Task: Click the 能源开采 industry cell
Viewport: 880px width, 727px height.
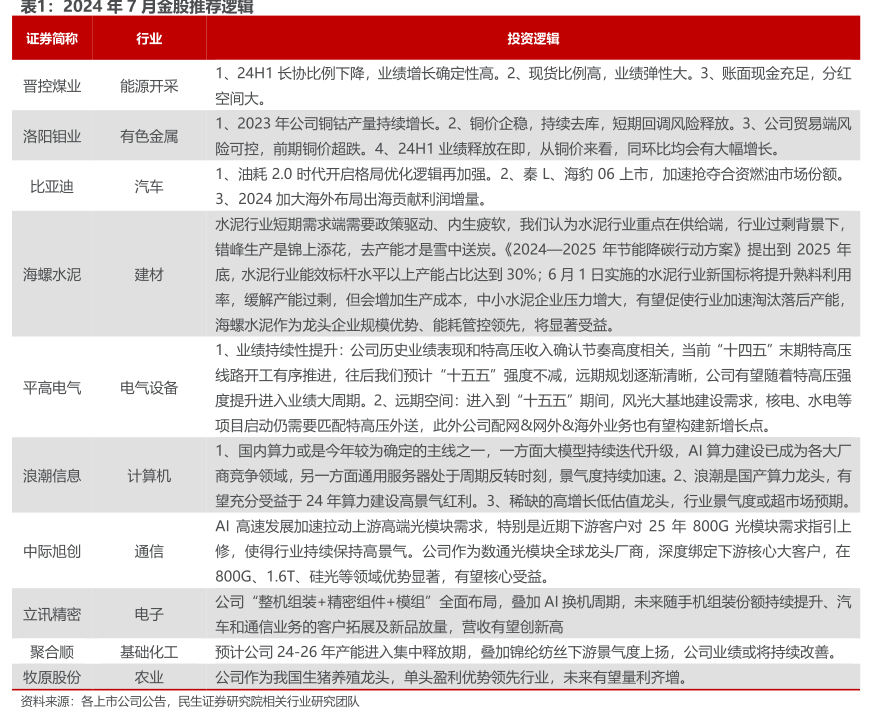Action: point(148,86)
